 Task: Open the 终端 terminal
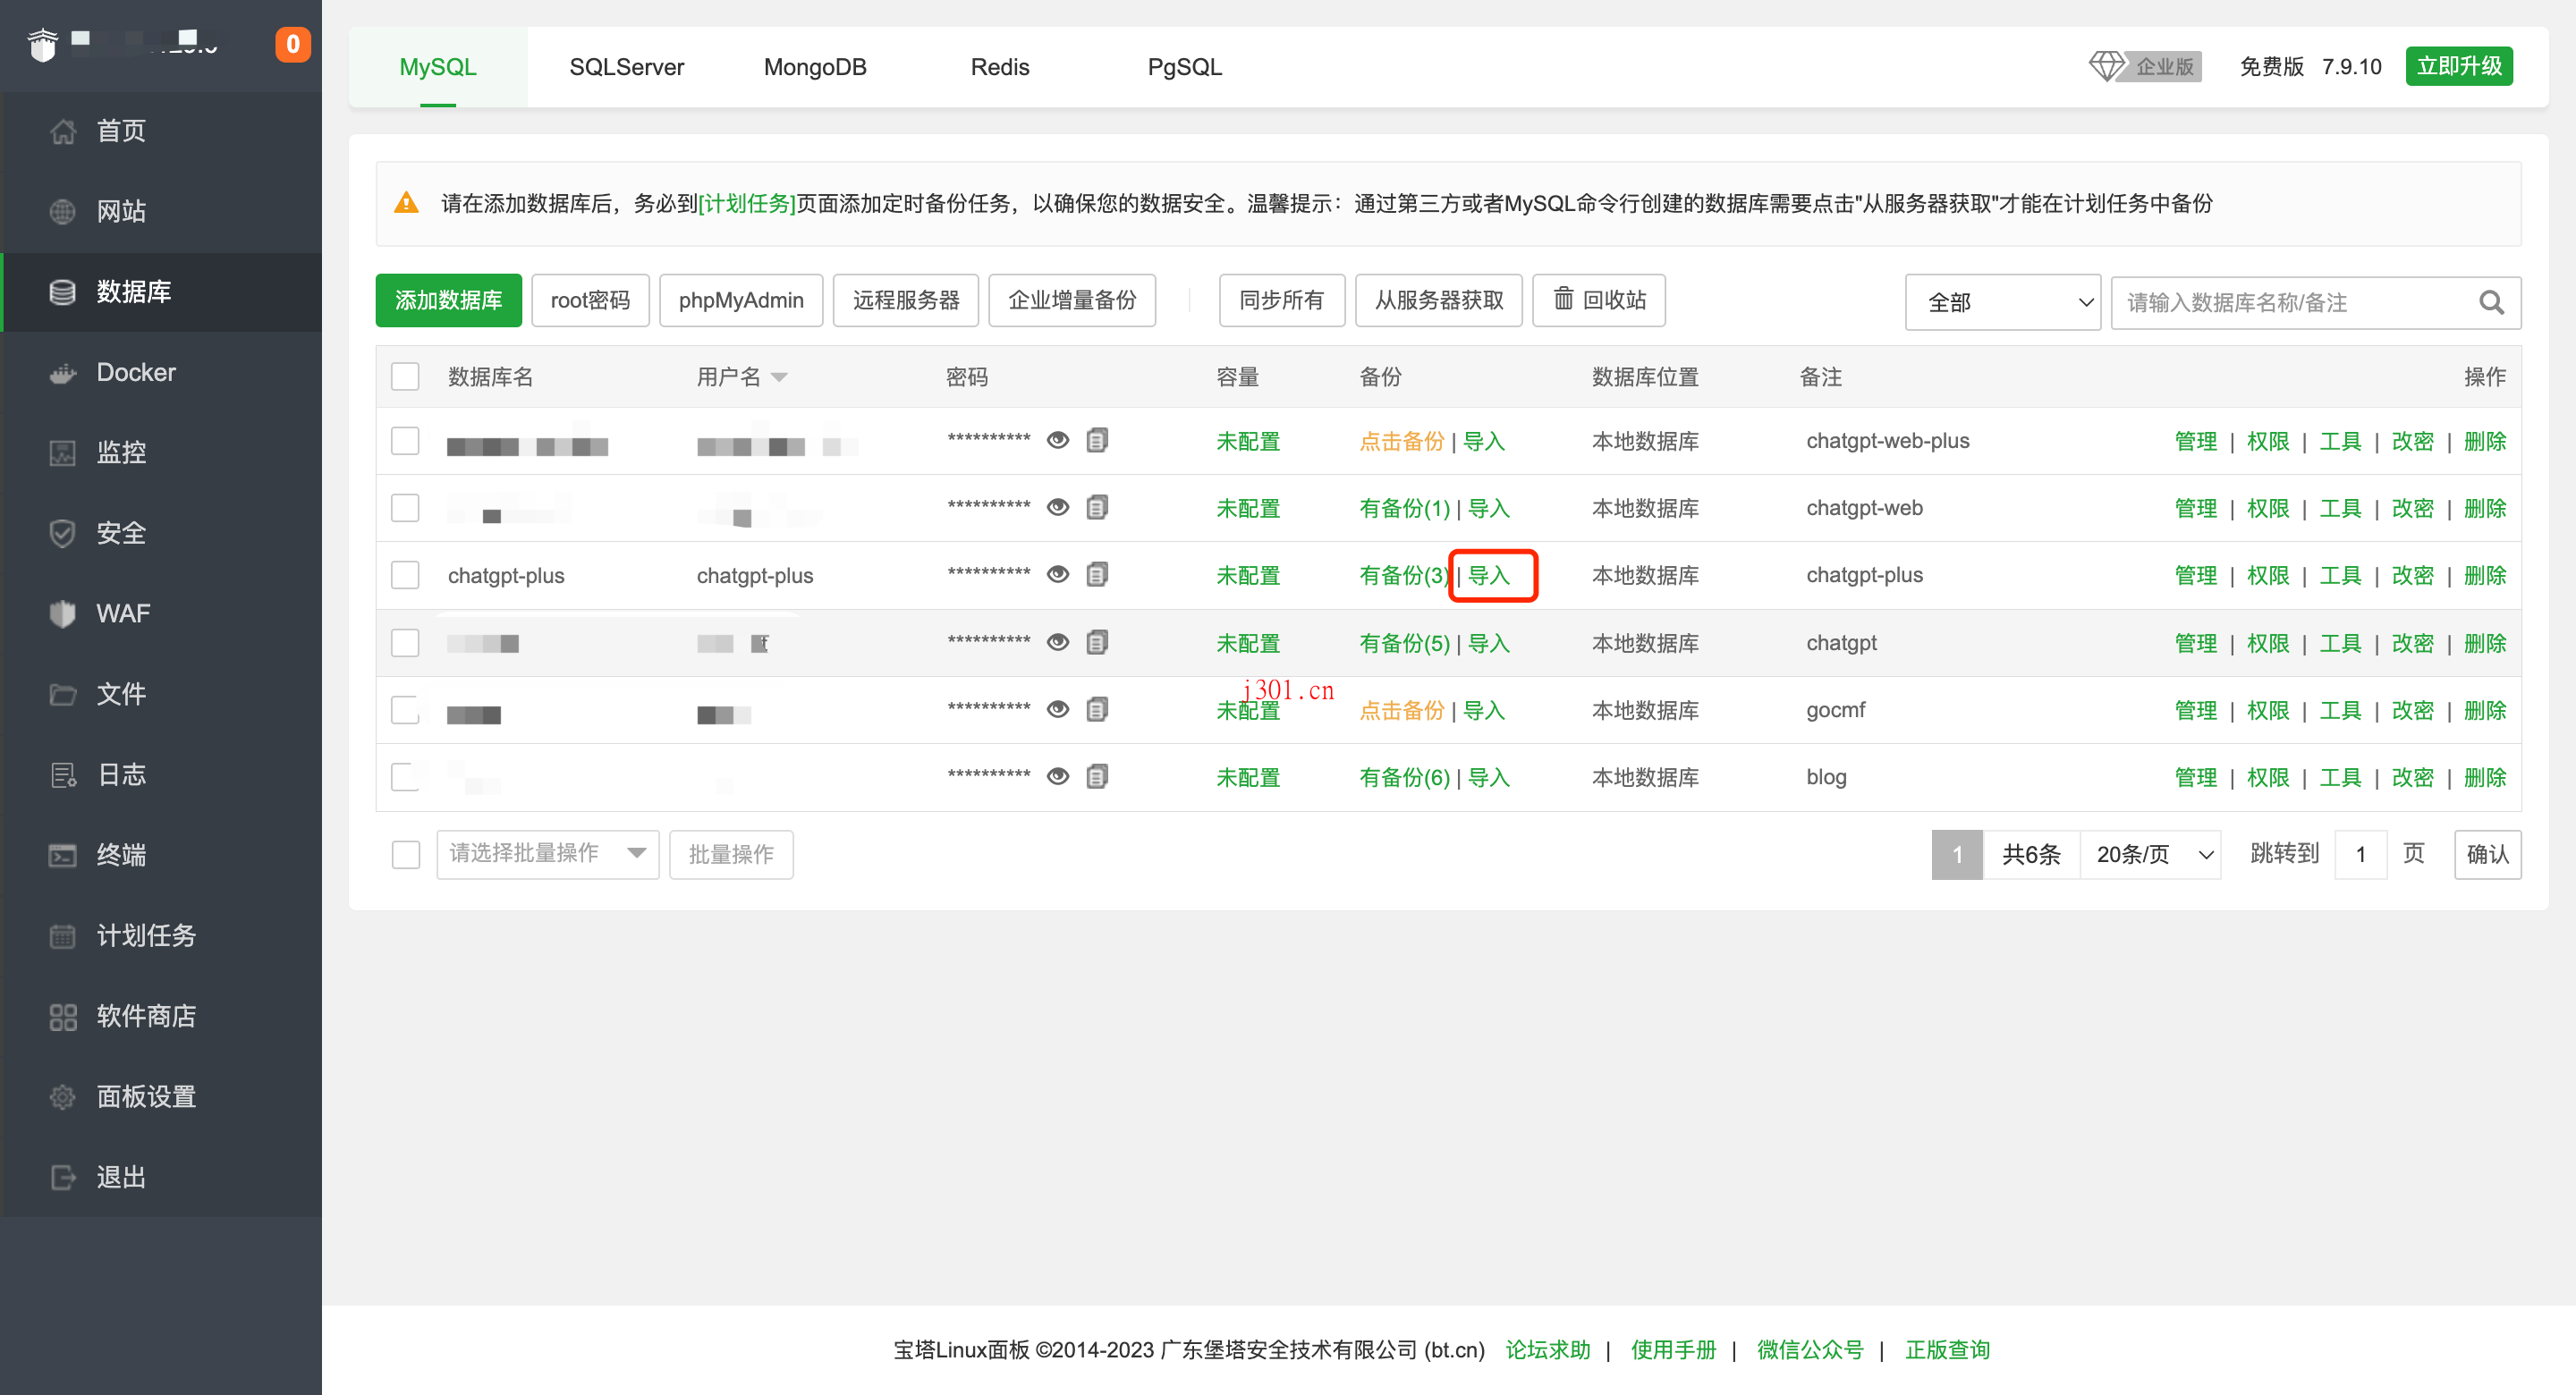[121, 855]
